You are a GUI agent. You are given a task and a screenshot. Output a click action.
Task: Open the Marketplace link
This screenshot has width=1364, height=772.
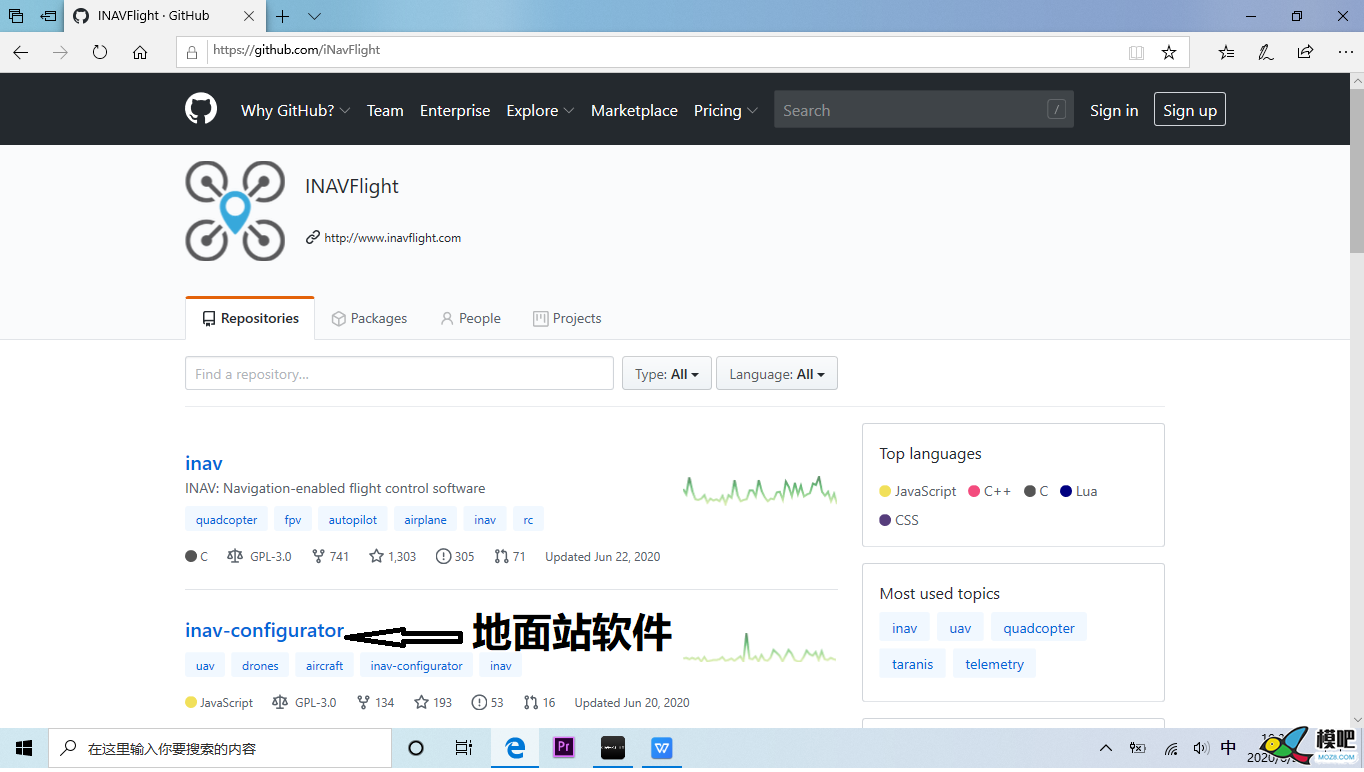[x=634, y=110]
